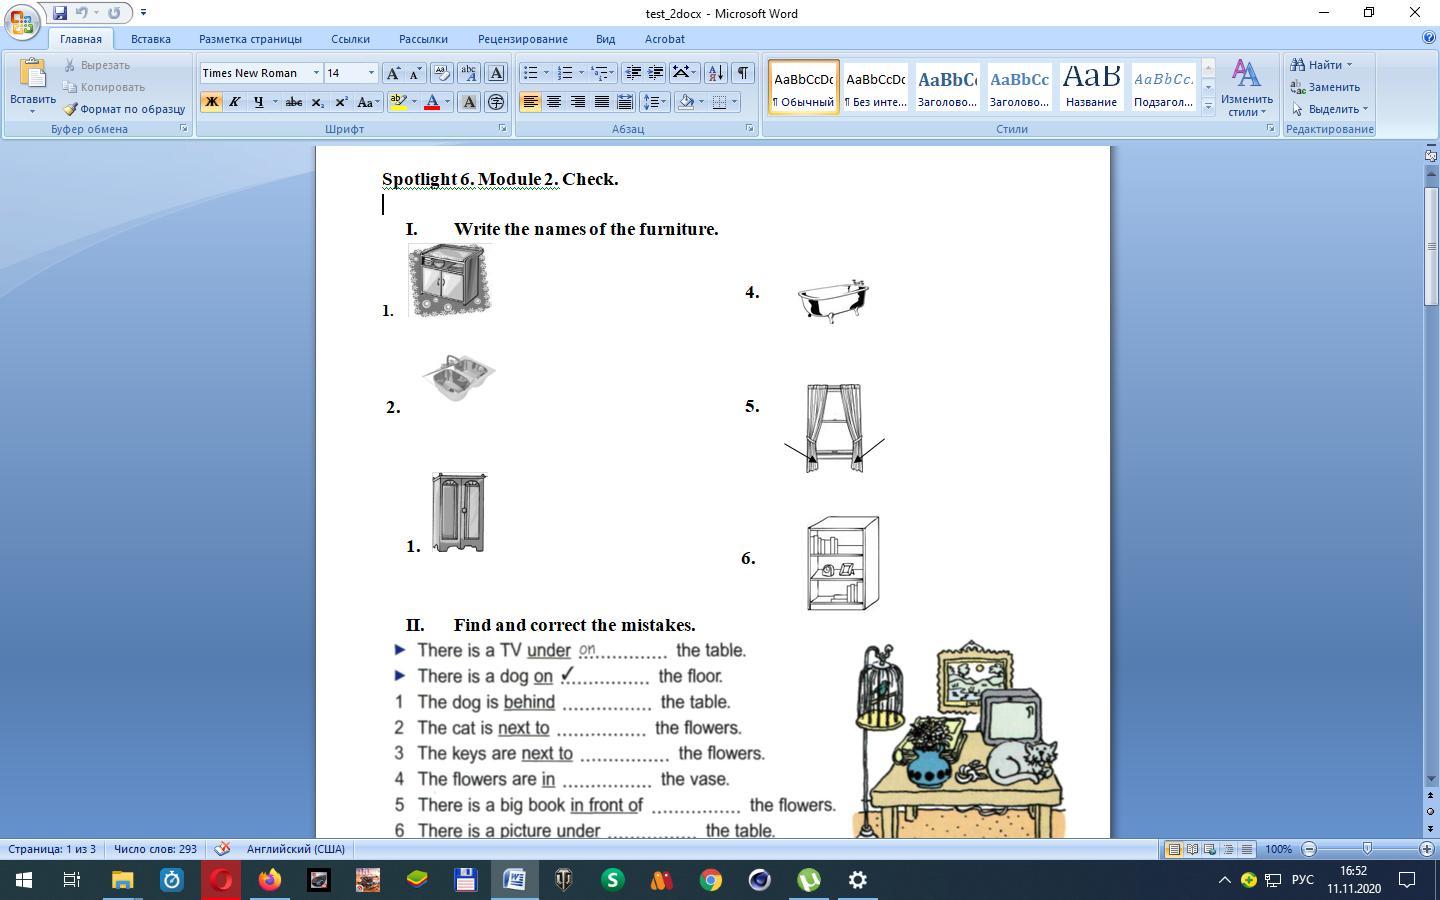The width and height of the screenshot is (1440, 900).
Task: Open the round Office button menu
Action: click(22, 21)
